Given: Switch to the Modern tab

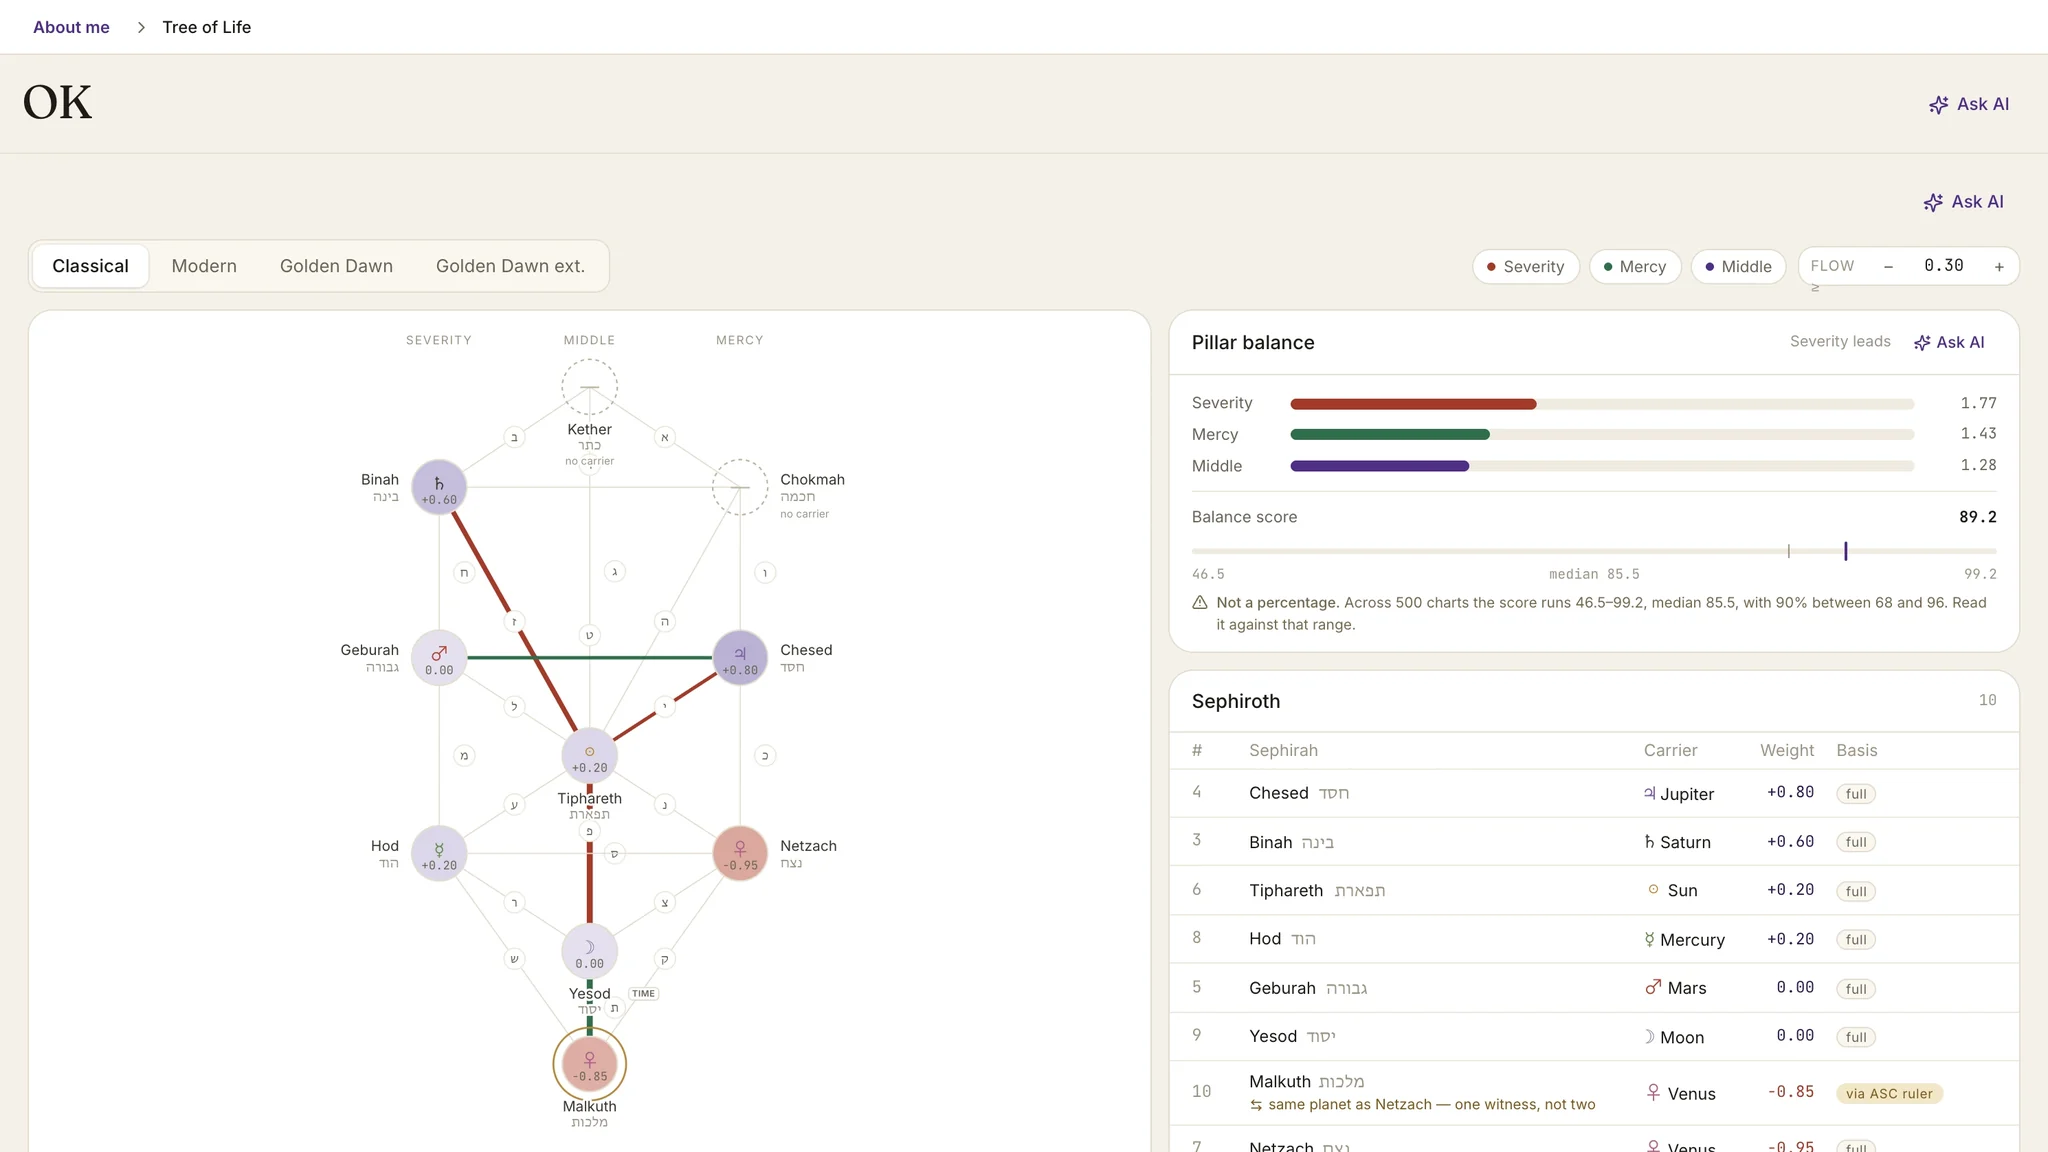Looking at the screenshot, I should (204, 266).
